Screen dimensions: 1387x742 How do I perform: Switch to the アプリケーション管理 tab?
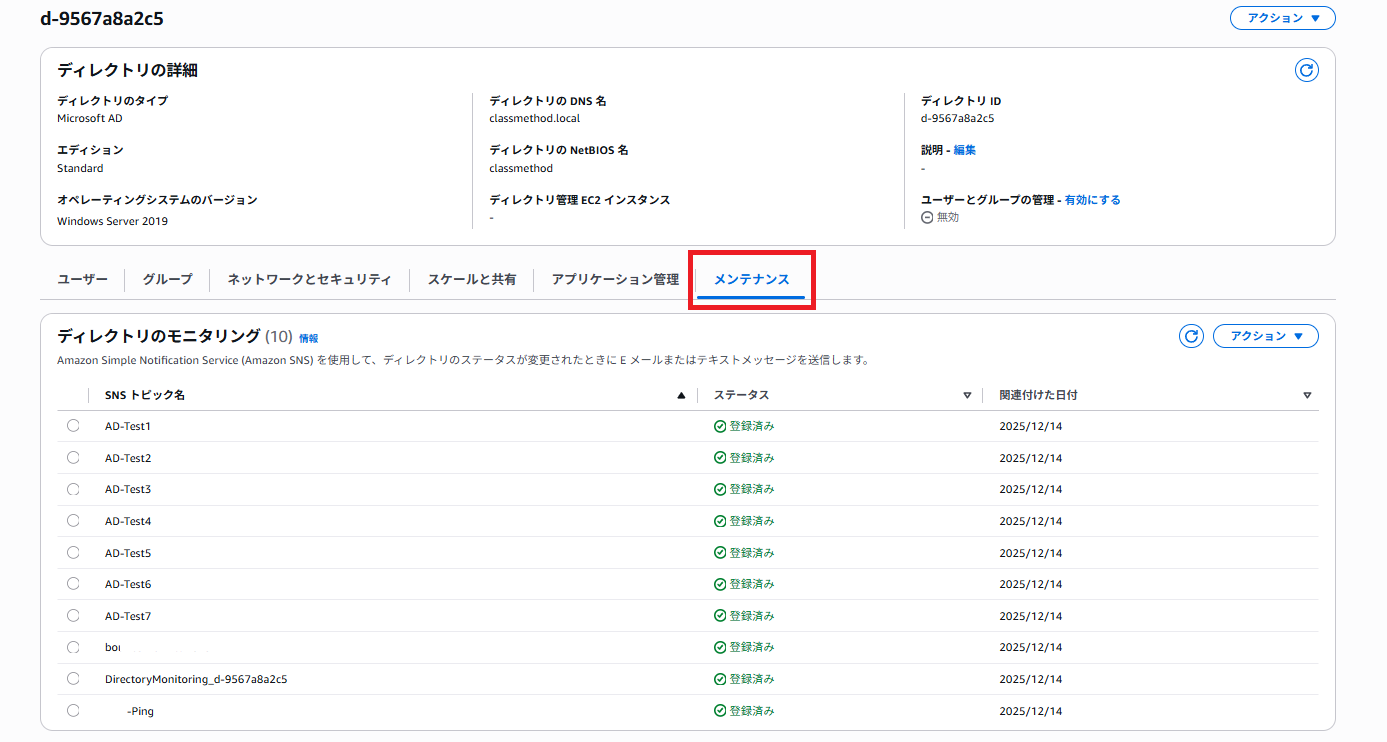click(615, 280)
